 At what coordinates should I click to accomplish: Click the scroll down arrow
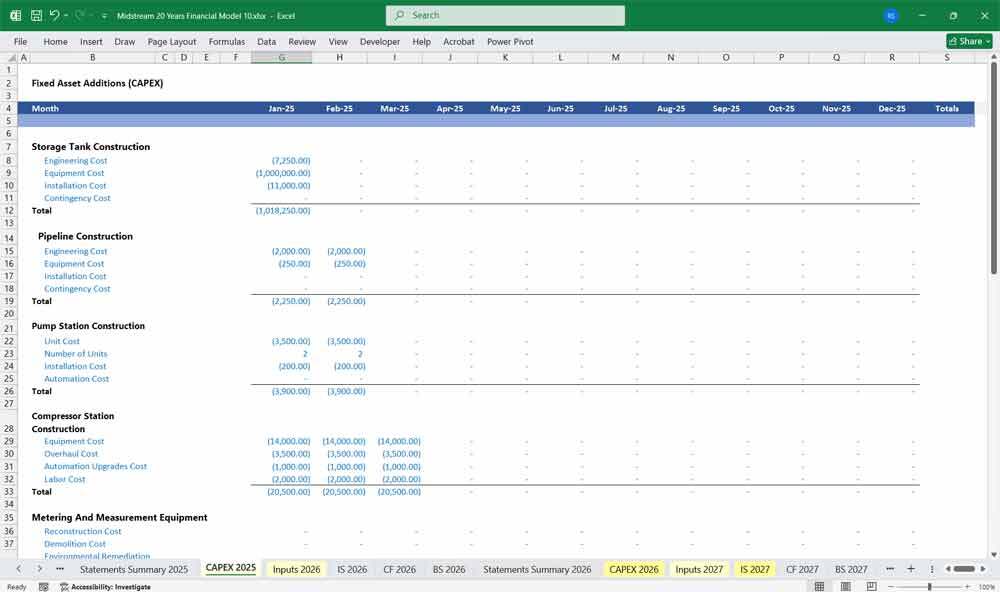[x=994, y=555]
